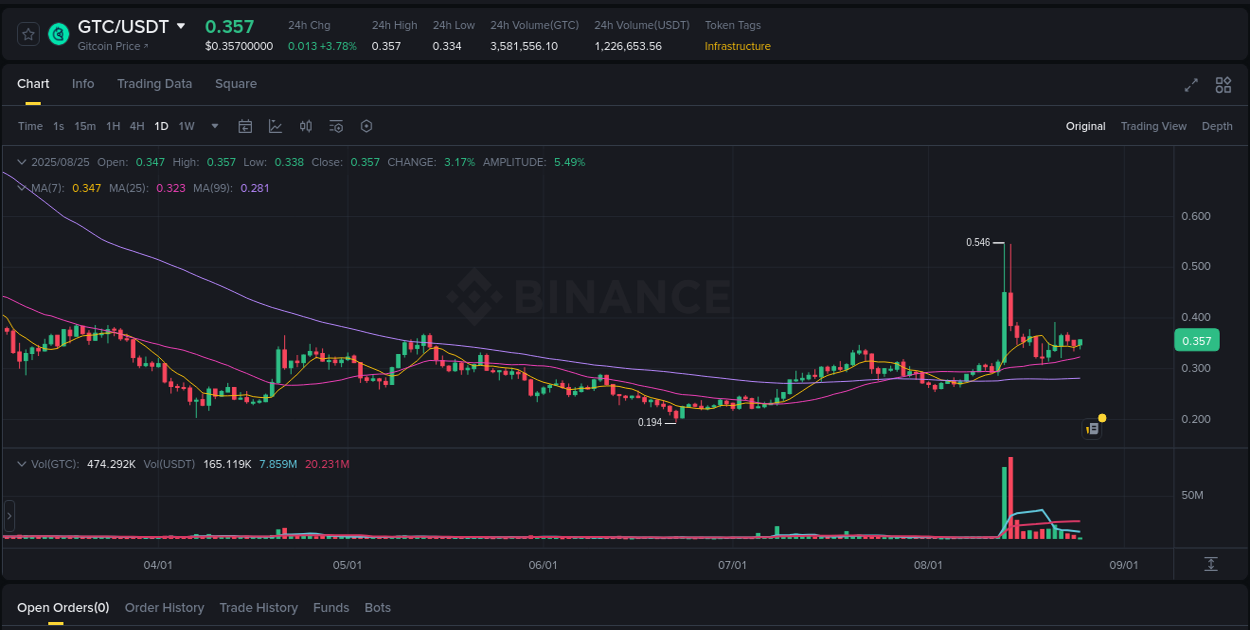Expand chart to fullscreen via arrows icon
The height and width of the screenshot is (630, 1250).
1191,85
